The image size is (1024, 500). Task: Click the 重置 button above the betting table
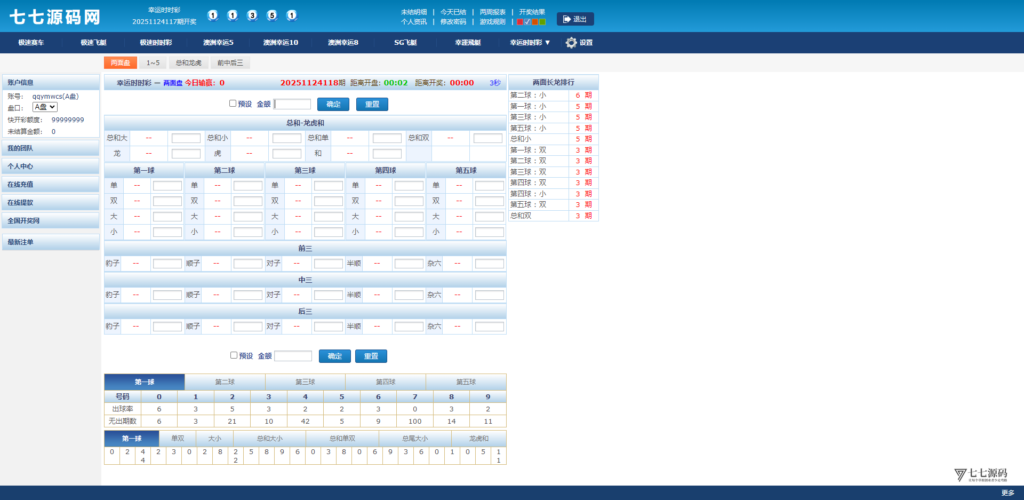pos(372,104)
